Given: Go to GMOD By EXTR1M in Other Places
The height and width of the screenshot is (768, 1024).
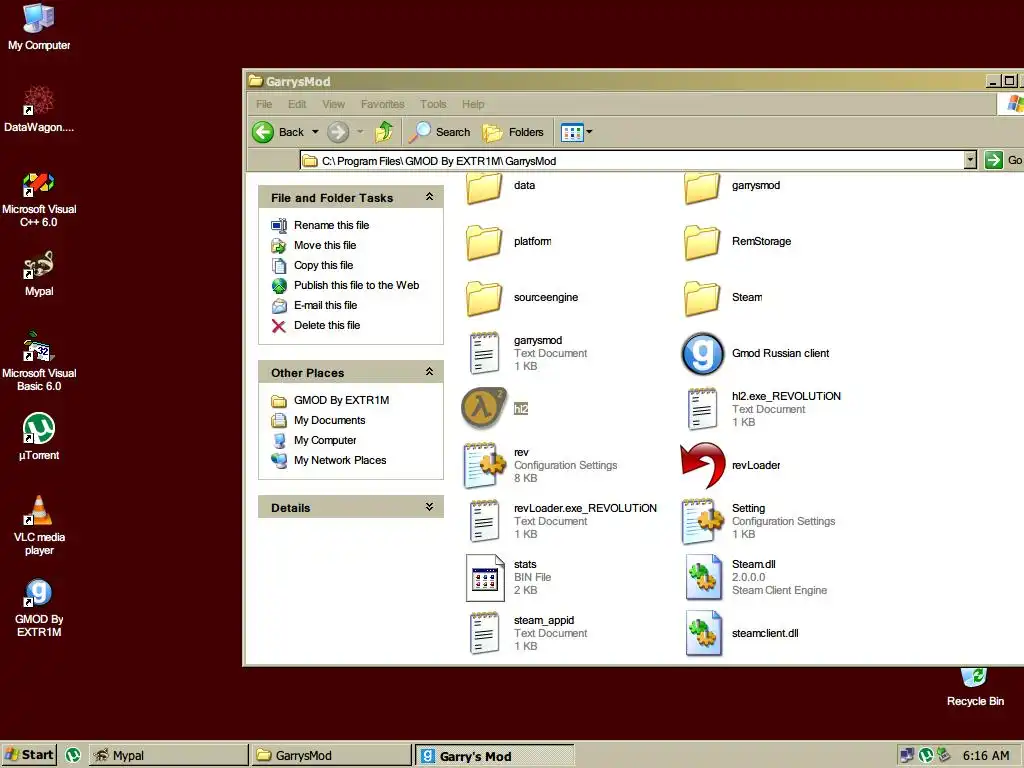Looking at the screenshot, I should (341, 400).
